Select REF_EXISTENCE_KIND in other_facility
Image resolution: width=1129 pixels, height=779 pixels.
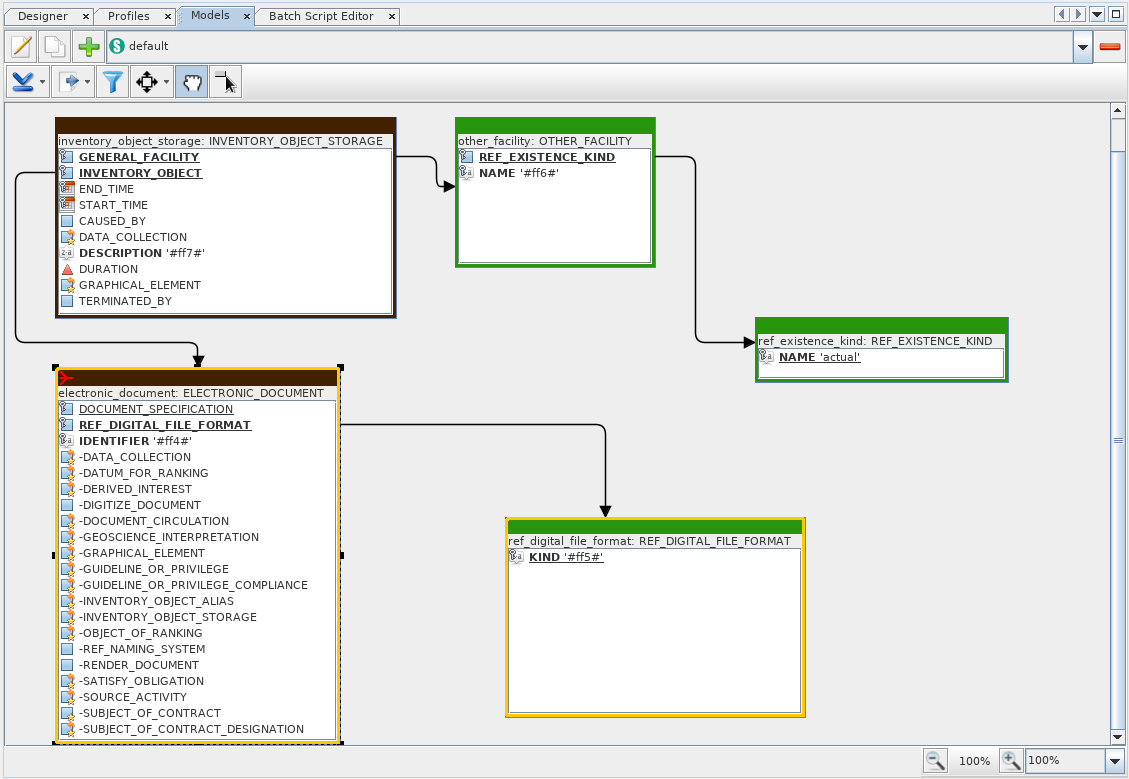pos(547,157)
